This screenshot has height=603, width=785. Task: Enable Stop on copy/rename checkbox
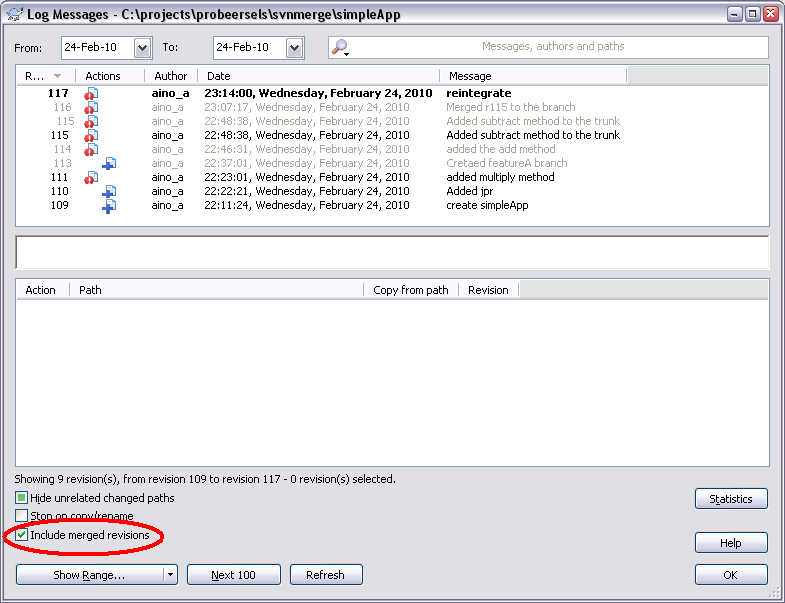[x=21, y=515]
